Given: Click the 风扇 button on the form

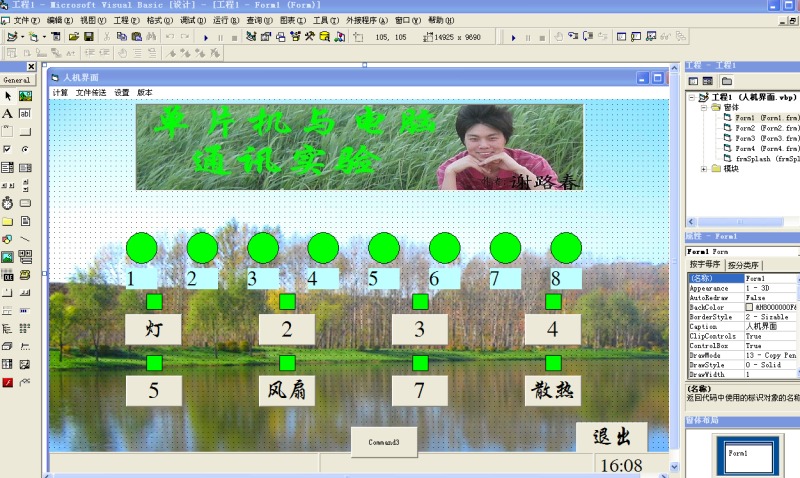Looking at the screenshot, I should (x=287, y=390).
